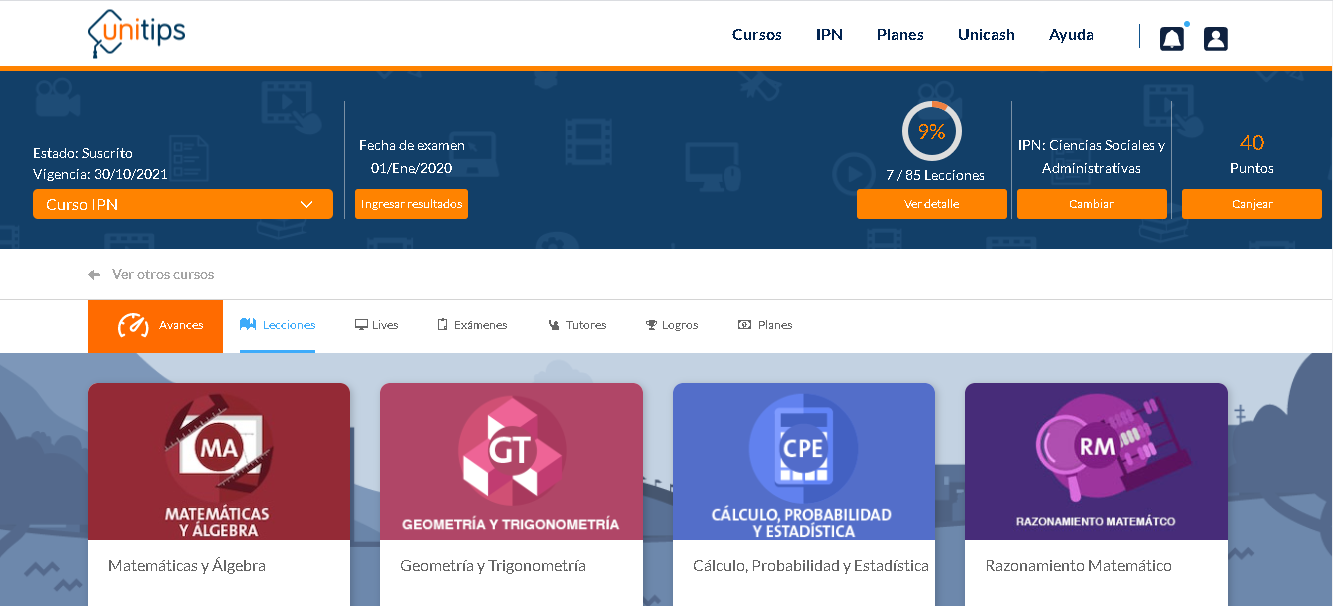Click the 40 Puntos value
The height and width of the screenshot is (606, 1333).
click(x=1252, y=154)
